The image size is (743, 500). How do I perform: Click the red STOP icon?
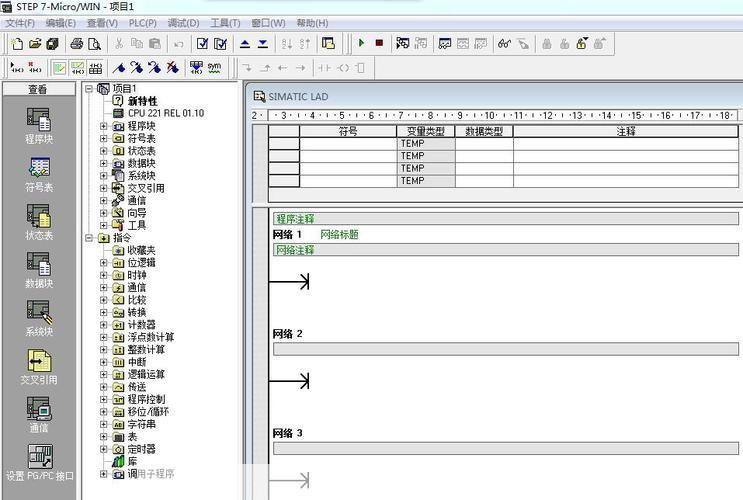point(379,43)
